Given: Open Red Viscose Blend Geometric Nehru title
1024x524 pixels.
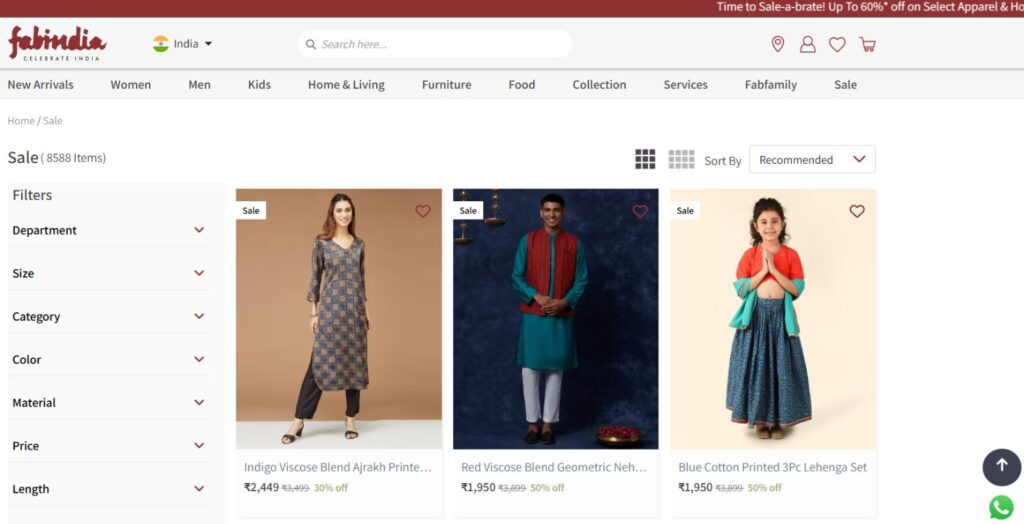Looking at the screenshot, I should coord(554,467).
